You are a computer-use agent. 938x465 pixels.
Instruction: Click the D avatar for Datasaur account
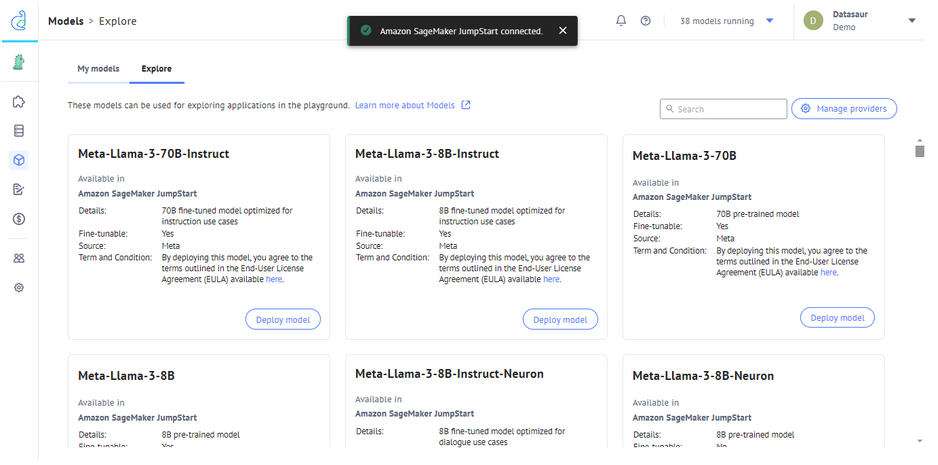click(x=813, y=21)
